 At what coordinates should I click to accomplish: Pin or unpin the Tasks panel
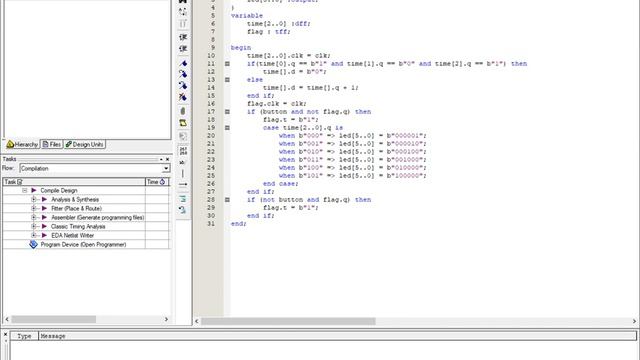161,159
